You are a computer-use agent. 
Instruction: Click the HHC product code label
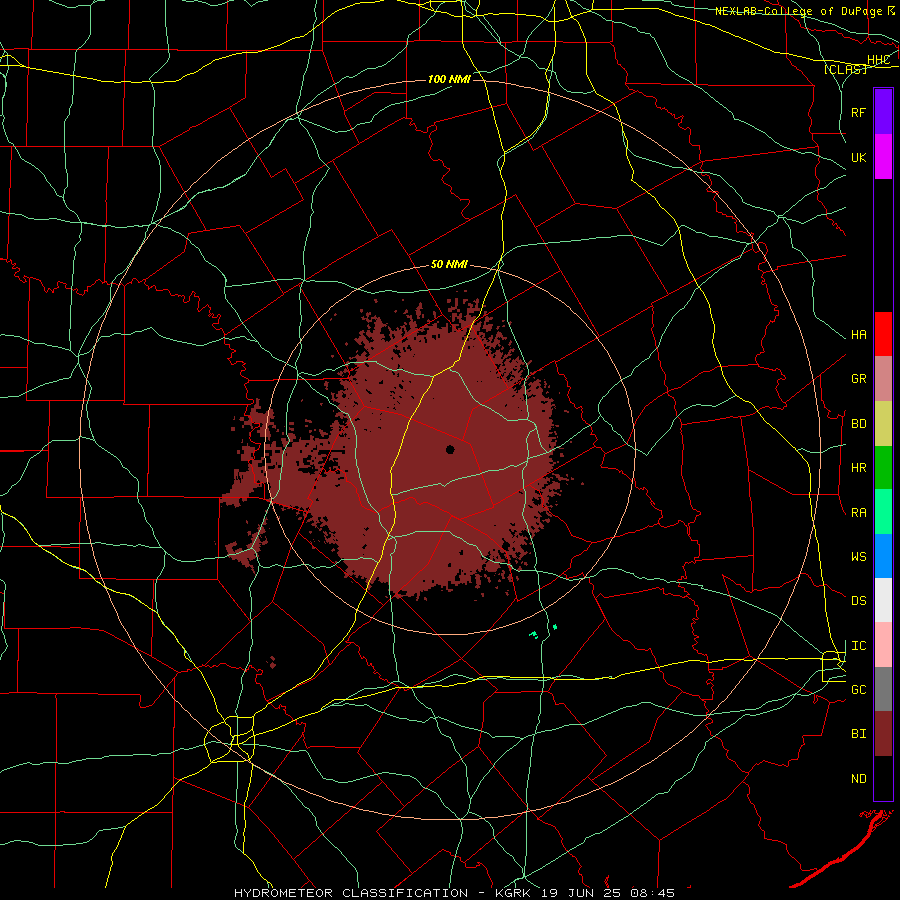[x=878, y=60]
